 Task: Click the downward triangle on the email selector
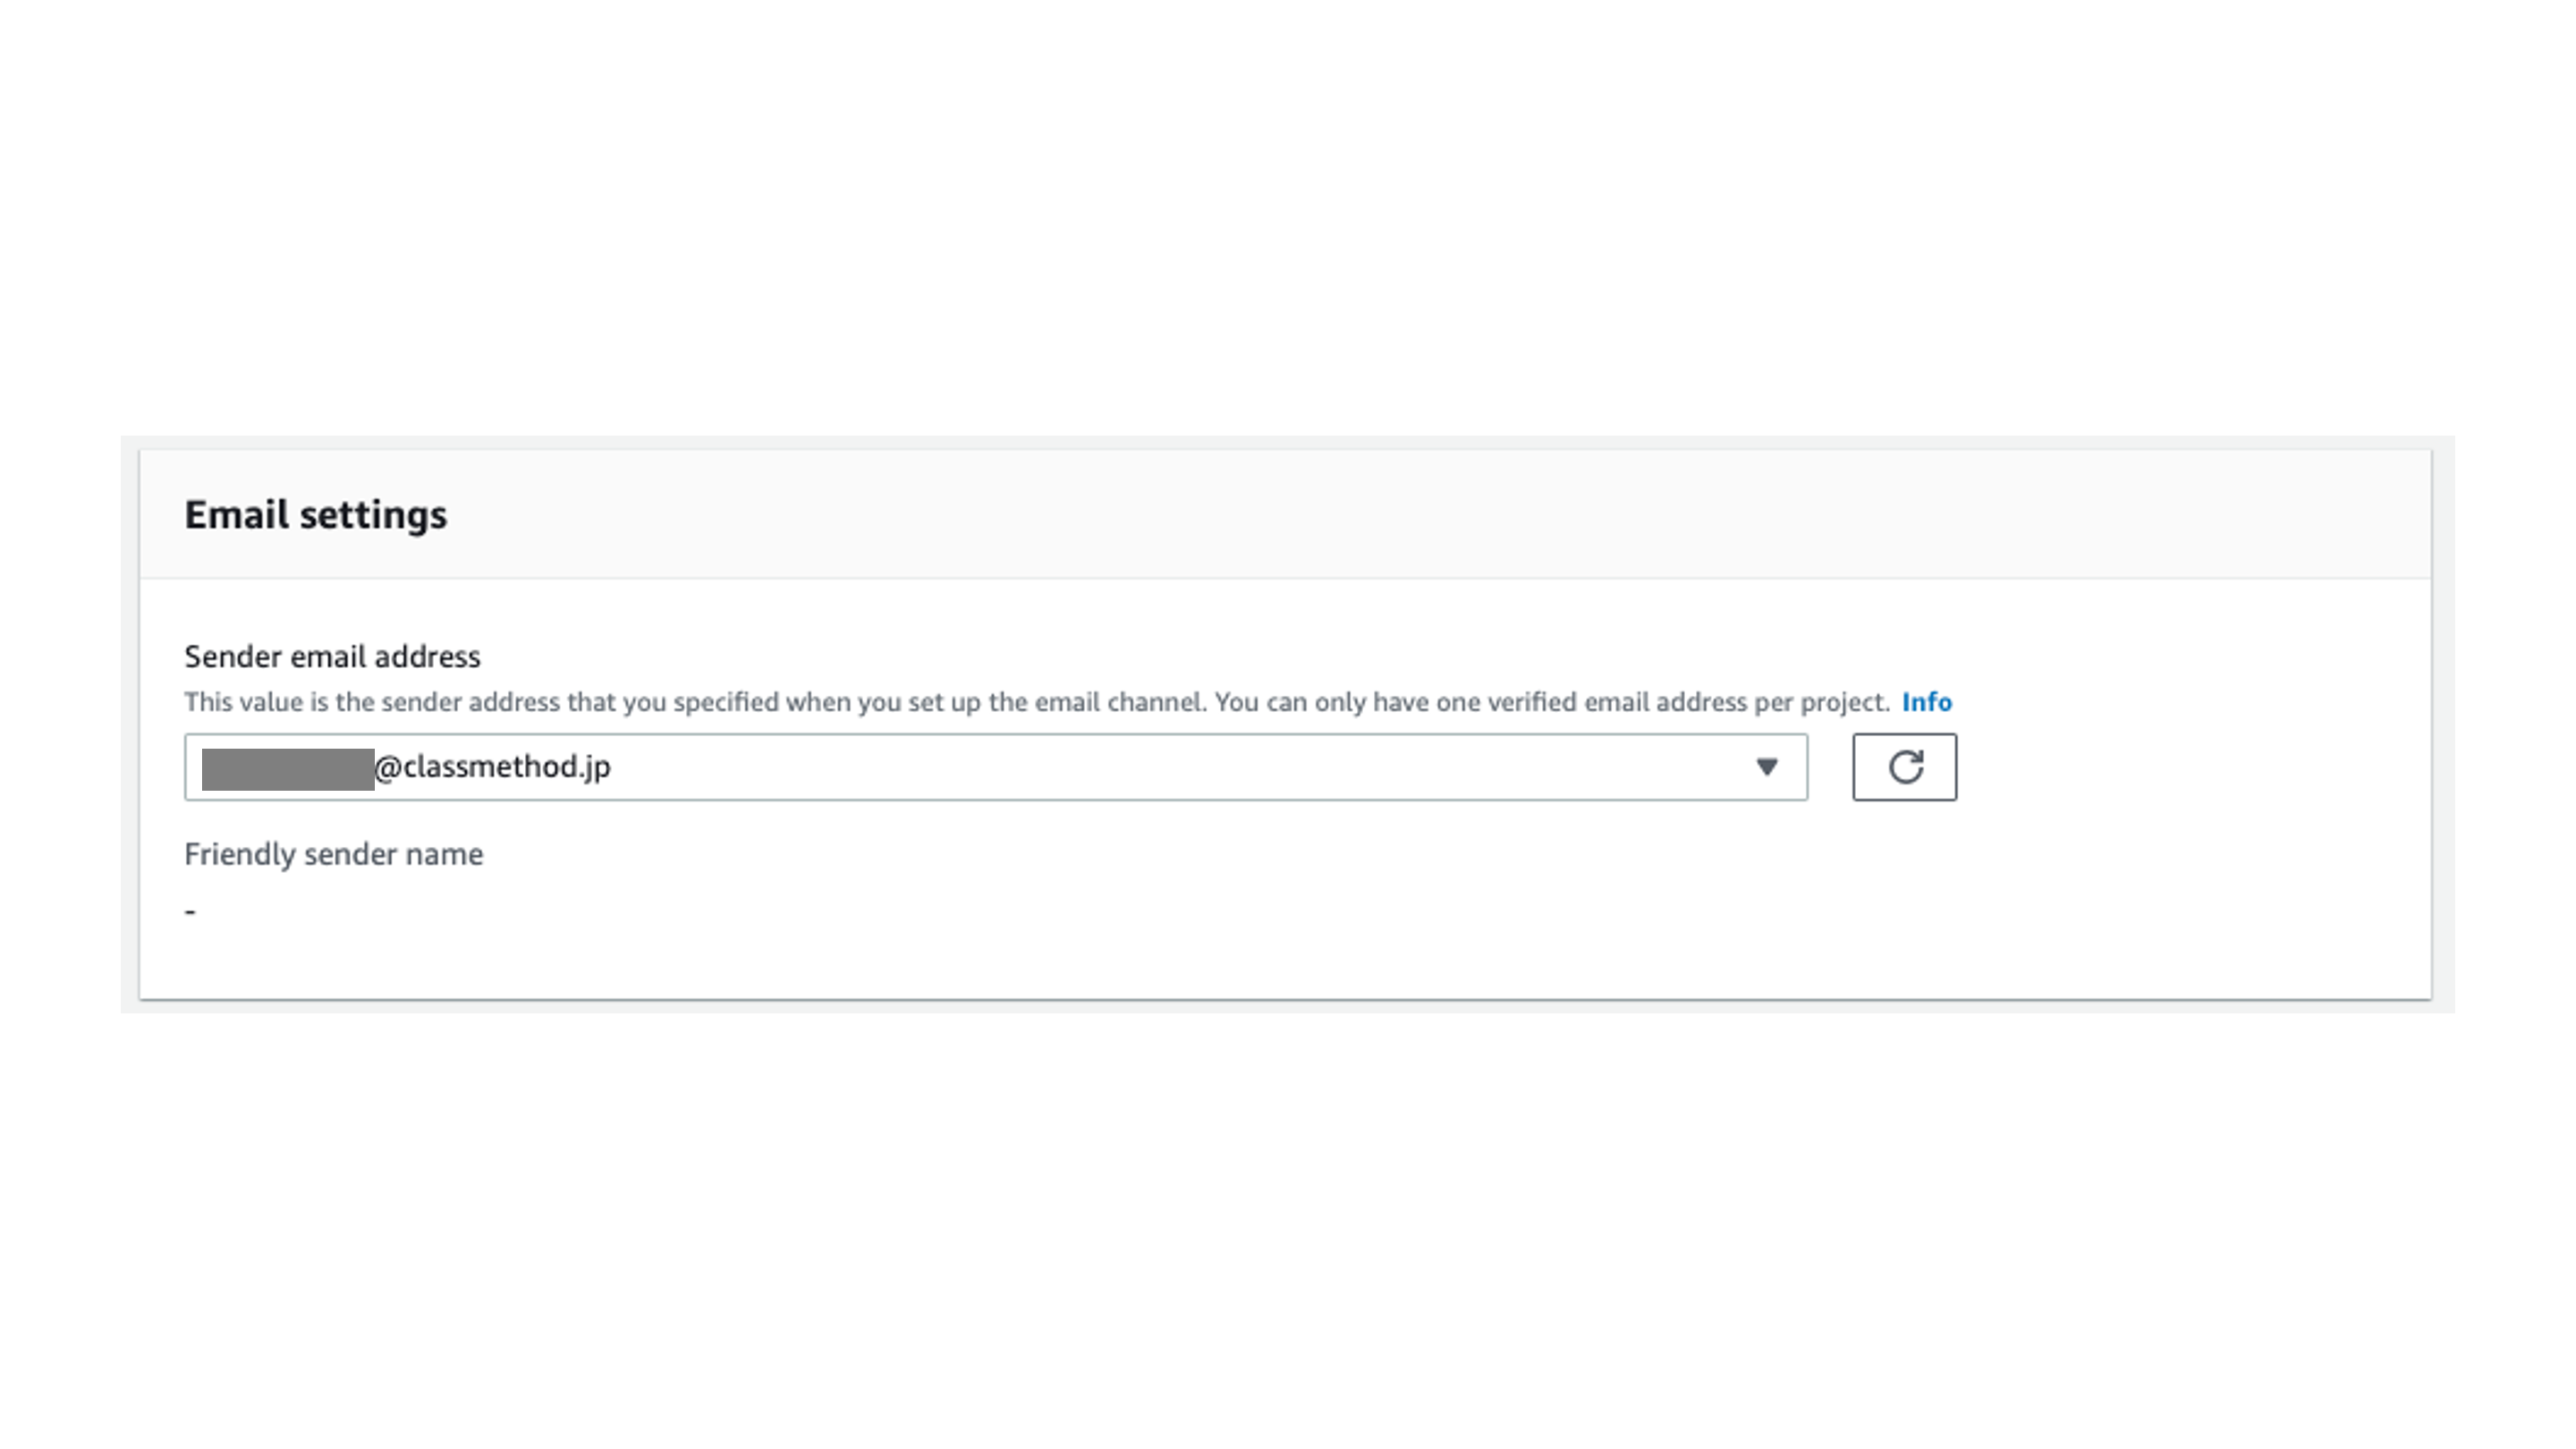coord(1768,767)
